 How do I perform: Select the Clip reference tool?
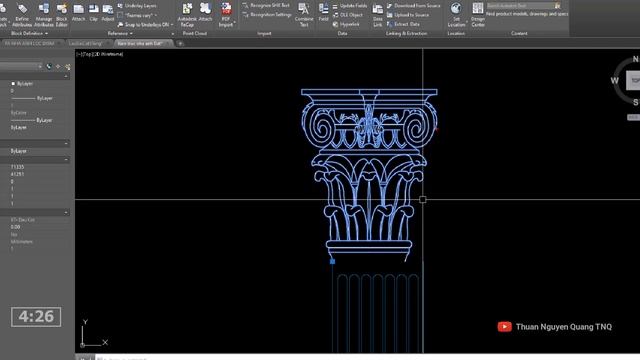pos(93,12)
